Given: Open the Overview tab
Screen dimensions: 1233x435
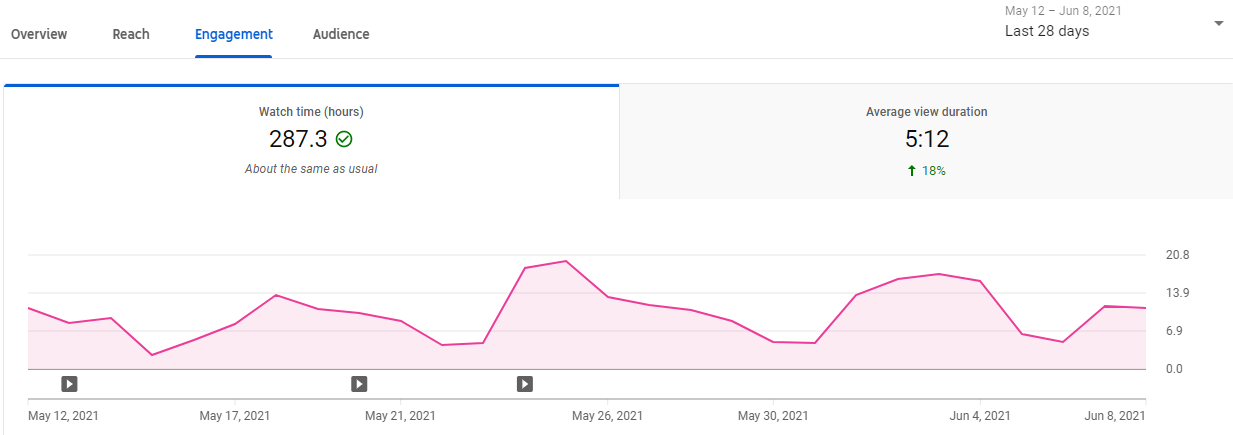Looking at the screenshot, I should tap(39, 34).
